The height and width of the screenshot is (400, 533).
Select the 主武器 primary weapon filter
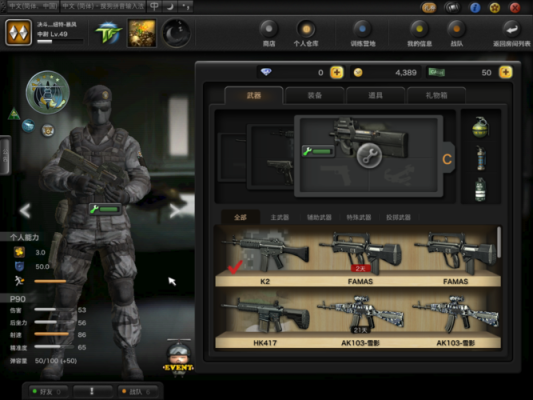coord(280,217)
